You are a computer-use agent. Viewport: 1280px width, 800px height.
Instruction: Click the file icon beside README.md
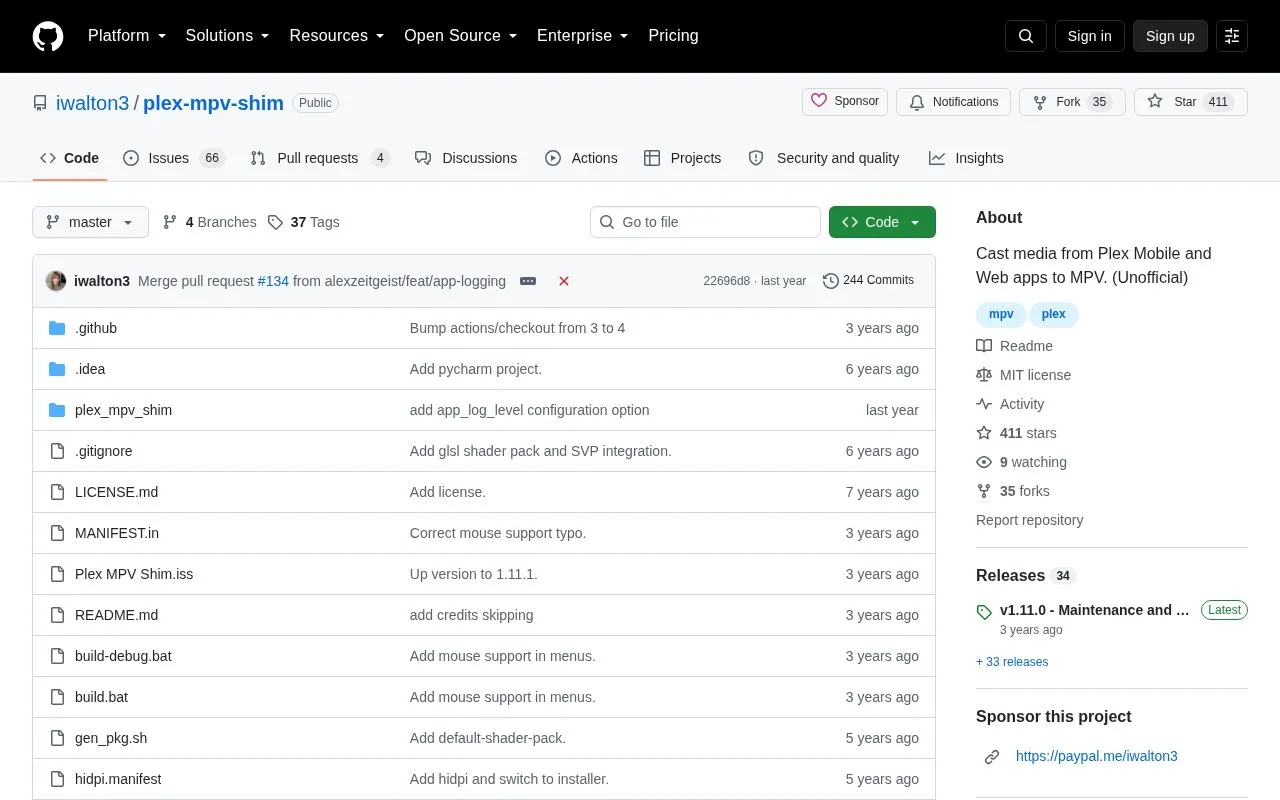[57, 615]
